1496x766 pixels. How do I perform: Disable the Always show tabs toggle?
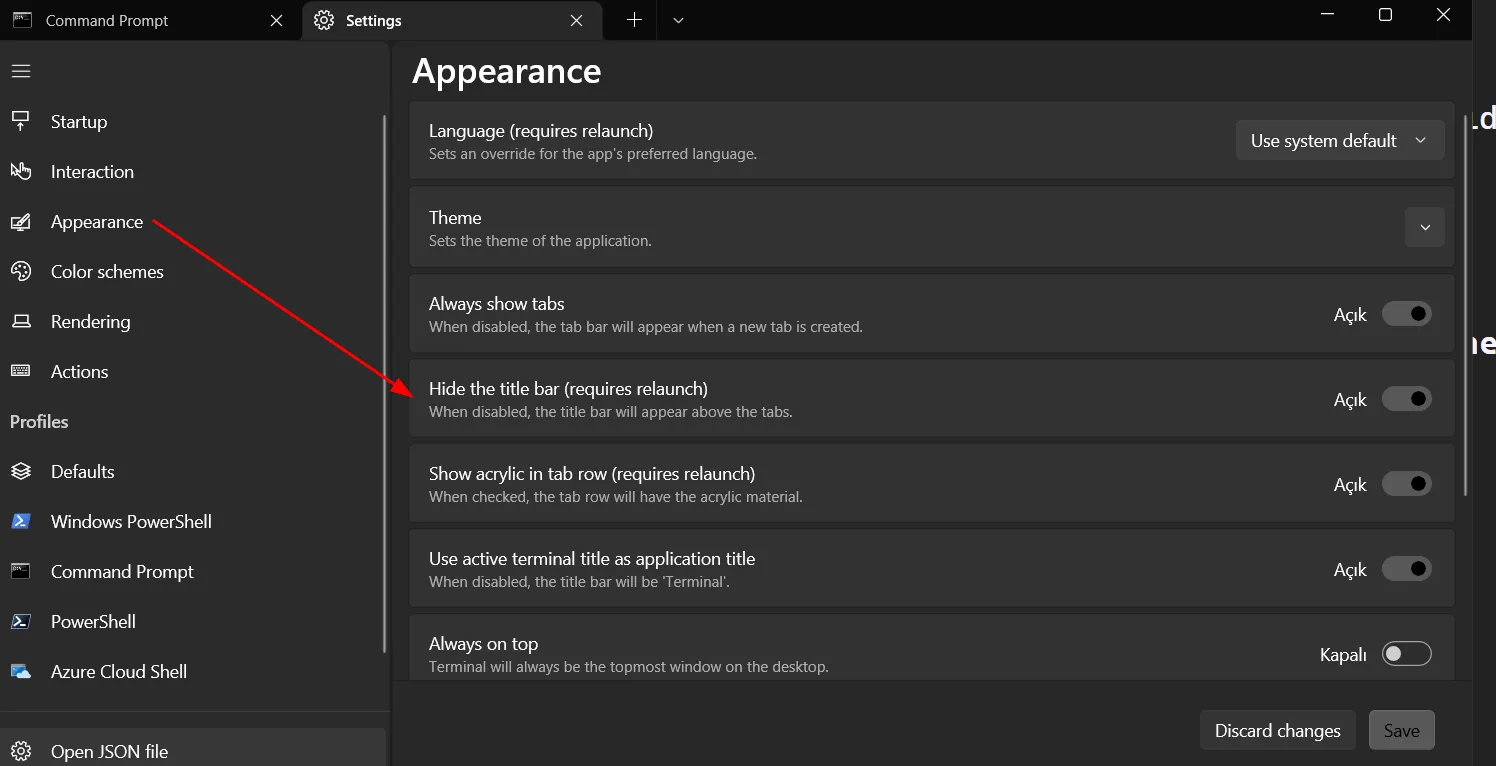point(1407,314)
